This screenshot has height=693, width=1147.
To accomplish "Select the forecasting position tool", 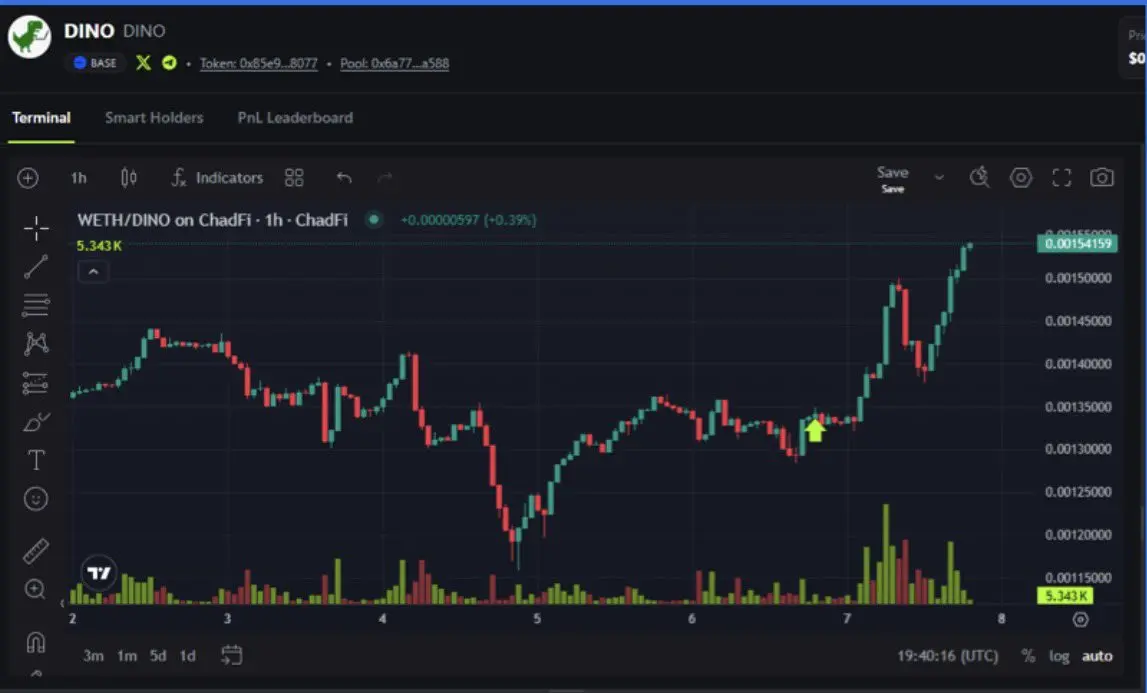I will (x=36, y=382).
